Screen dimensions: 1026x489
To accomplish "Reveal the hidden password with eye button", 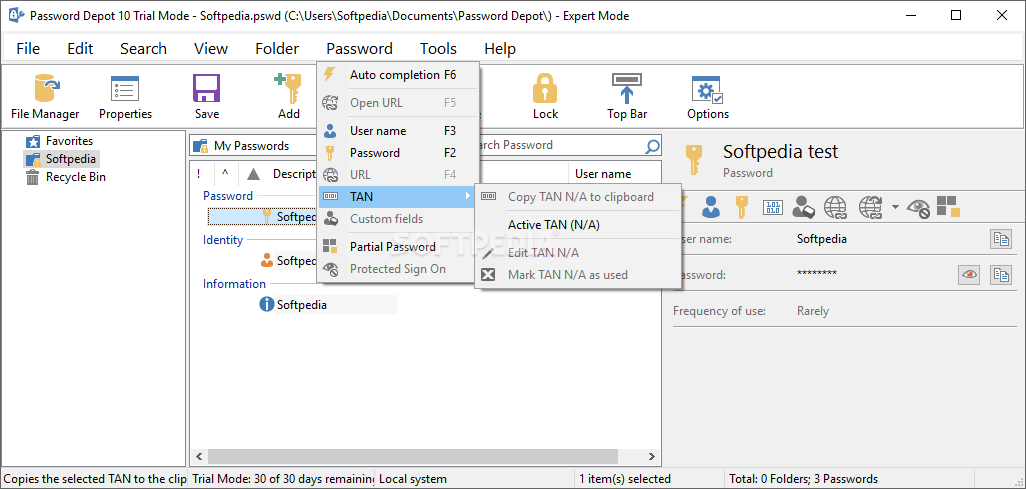I will [968, 275].
